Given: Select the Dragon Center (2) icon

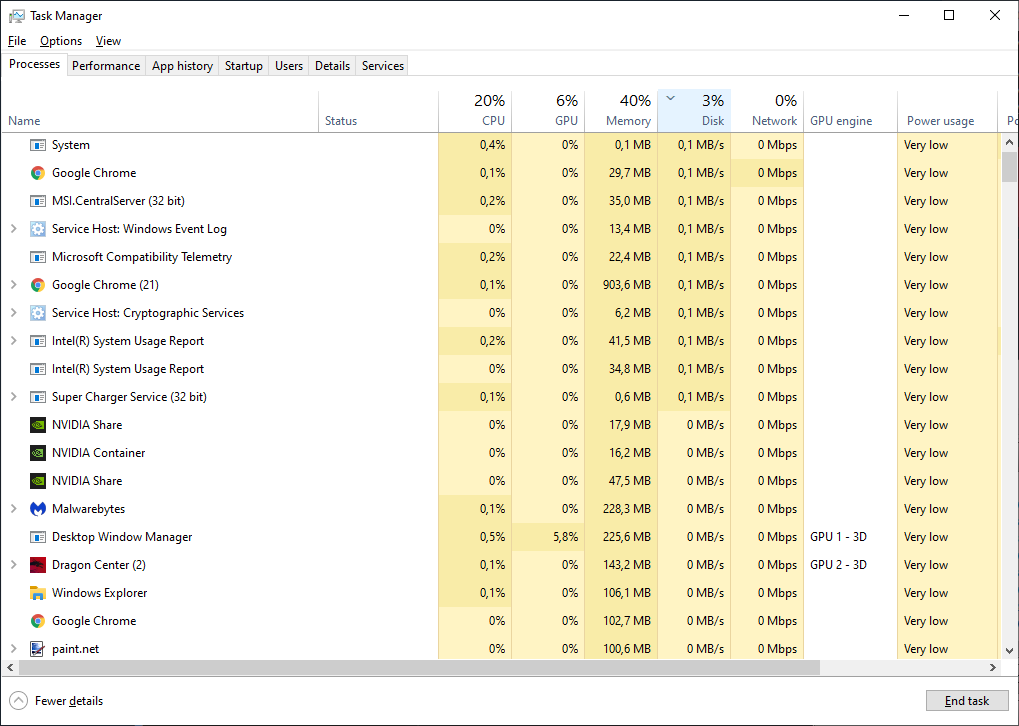Looking at the screenshot, I should (38, 565).
